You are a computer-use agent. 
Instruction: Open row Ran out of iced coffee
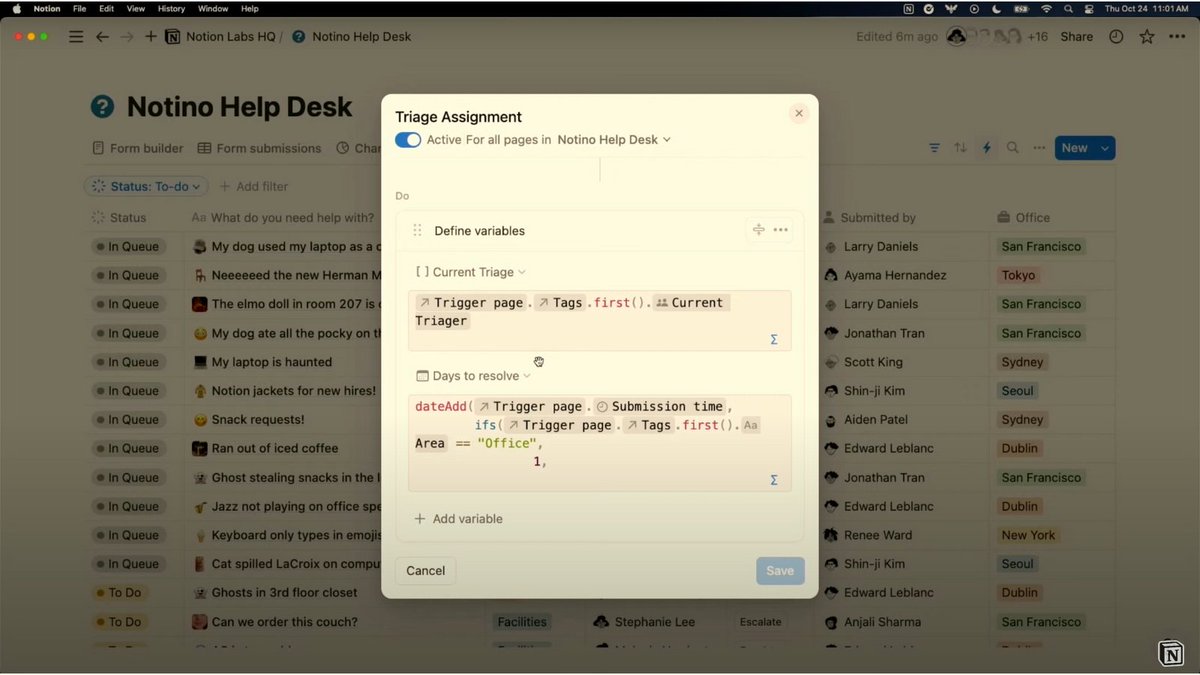pos(275,448)
